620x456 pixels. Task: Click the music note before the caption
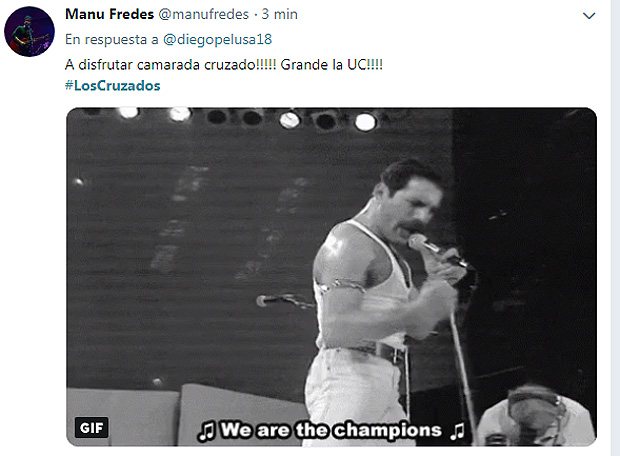click(206, 431)
